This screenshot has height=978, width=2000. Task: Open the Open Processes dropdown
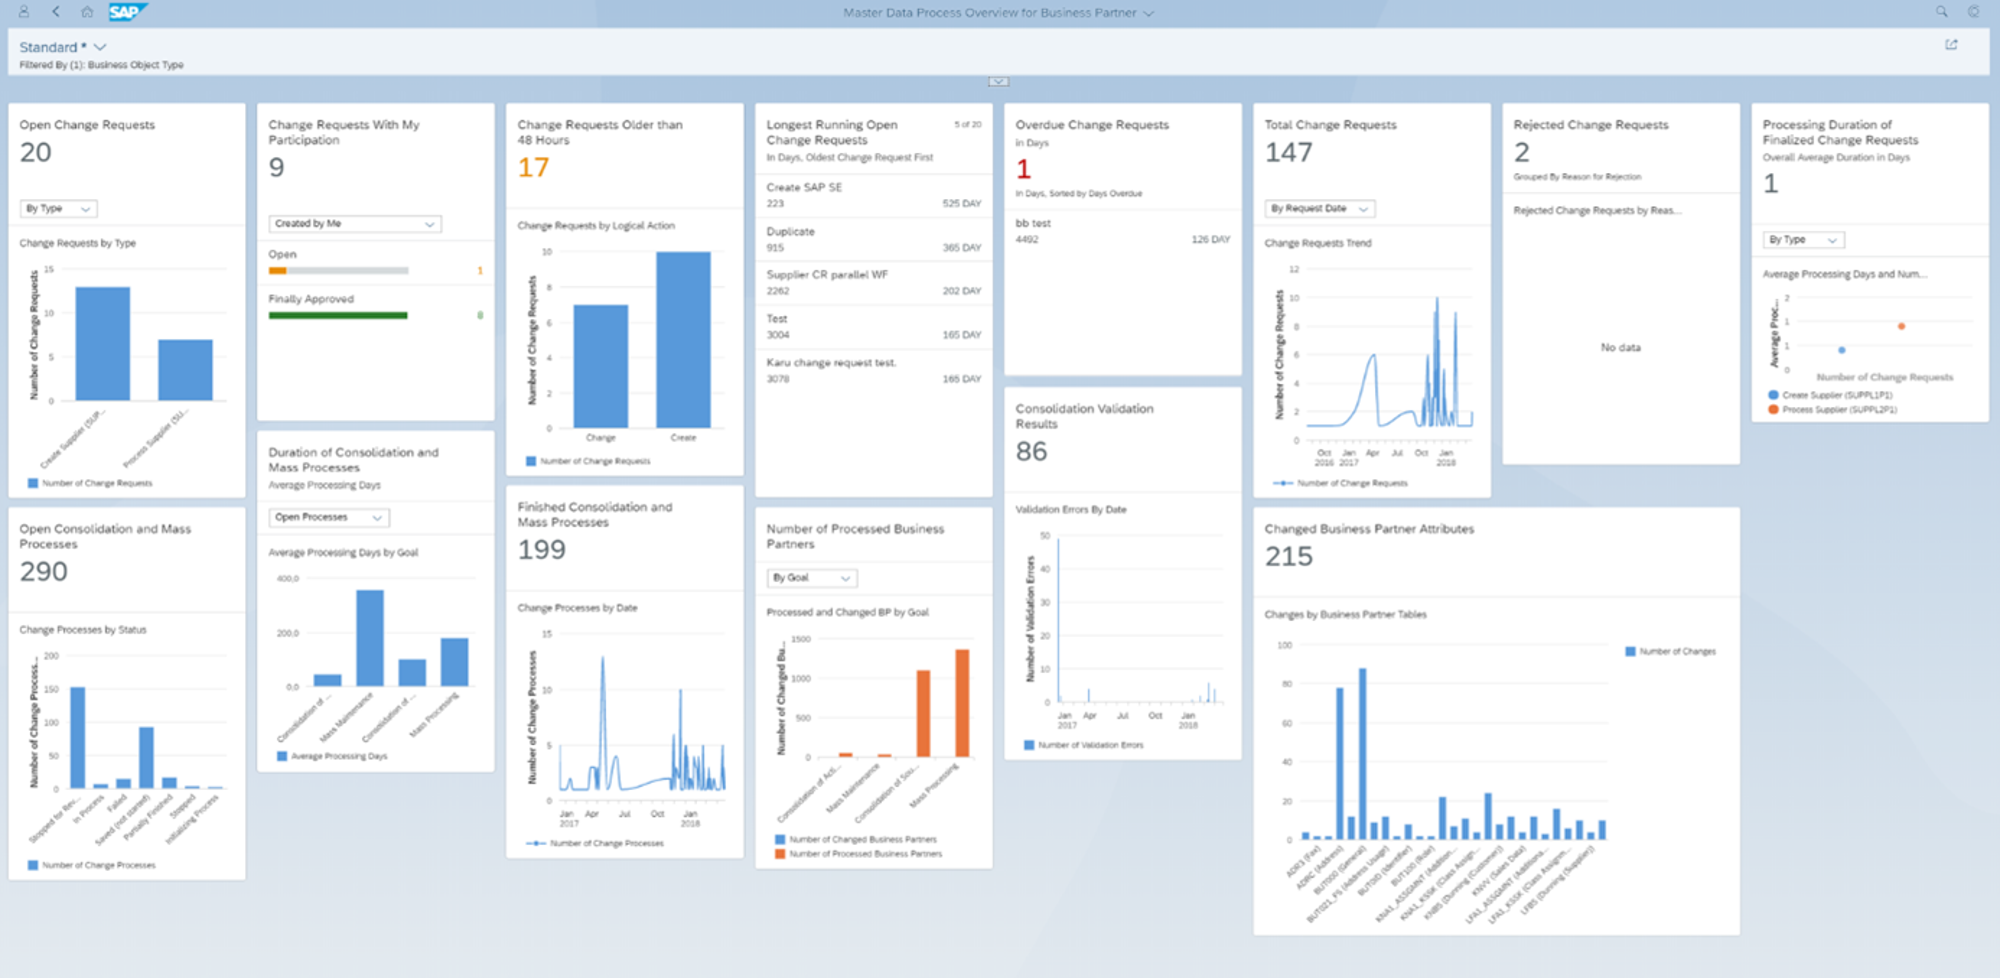(x=327, y=517)
